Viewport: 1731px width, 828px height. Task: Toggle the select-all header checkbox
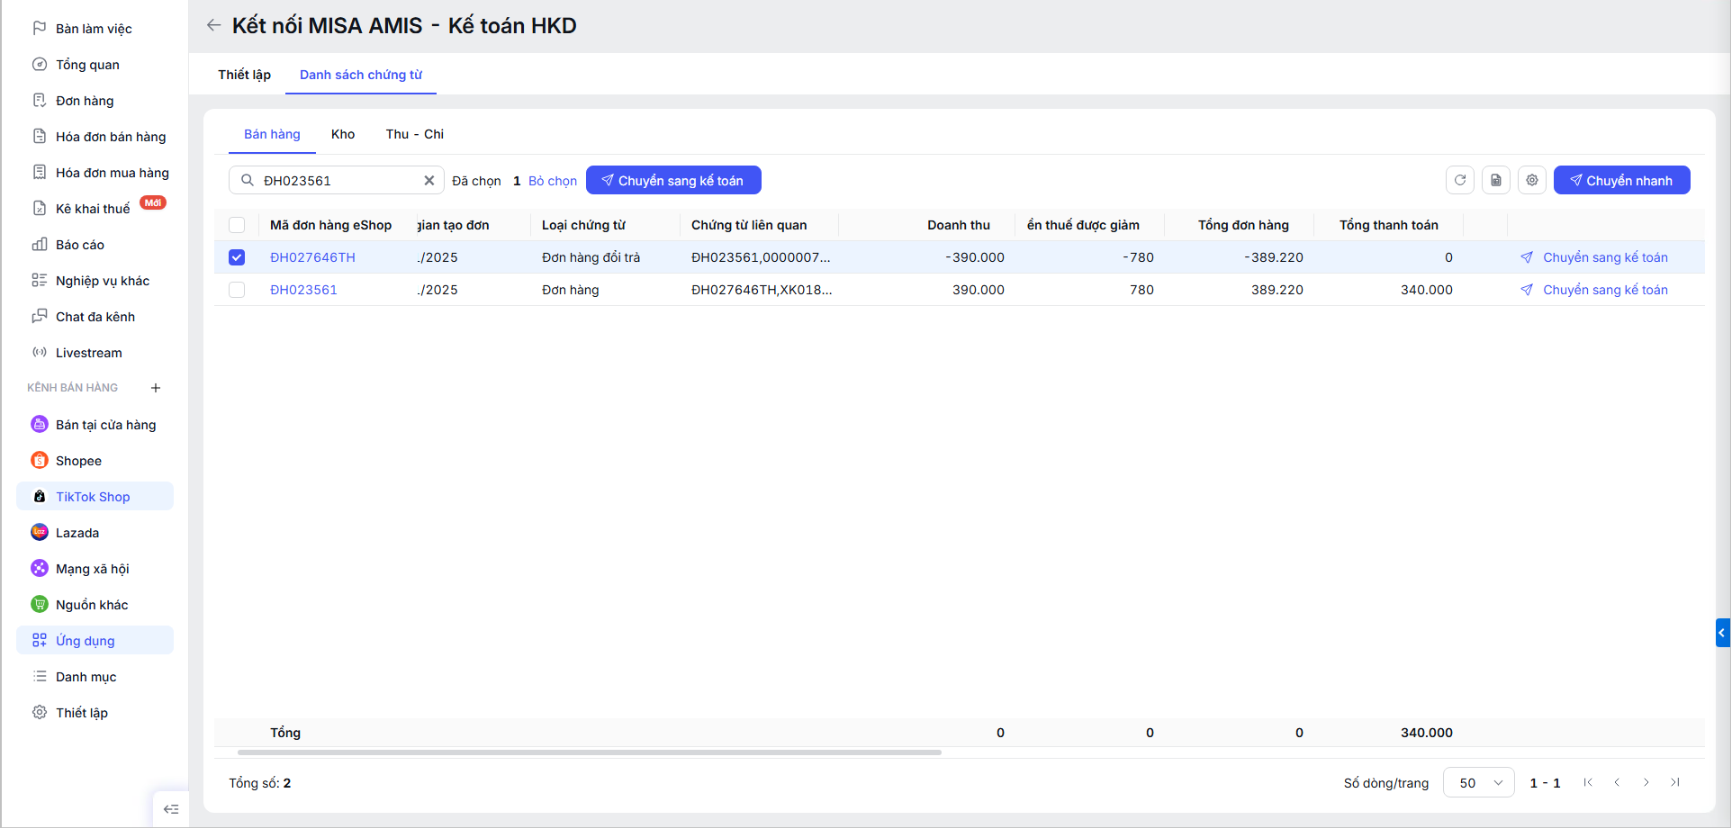[x=237, y=225]
